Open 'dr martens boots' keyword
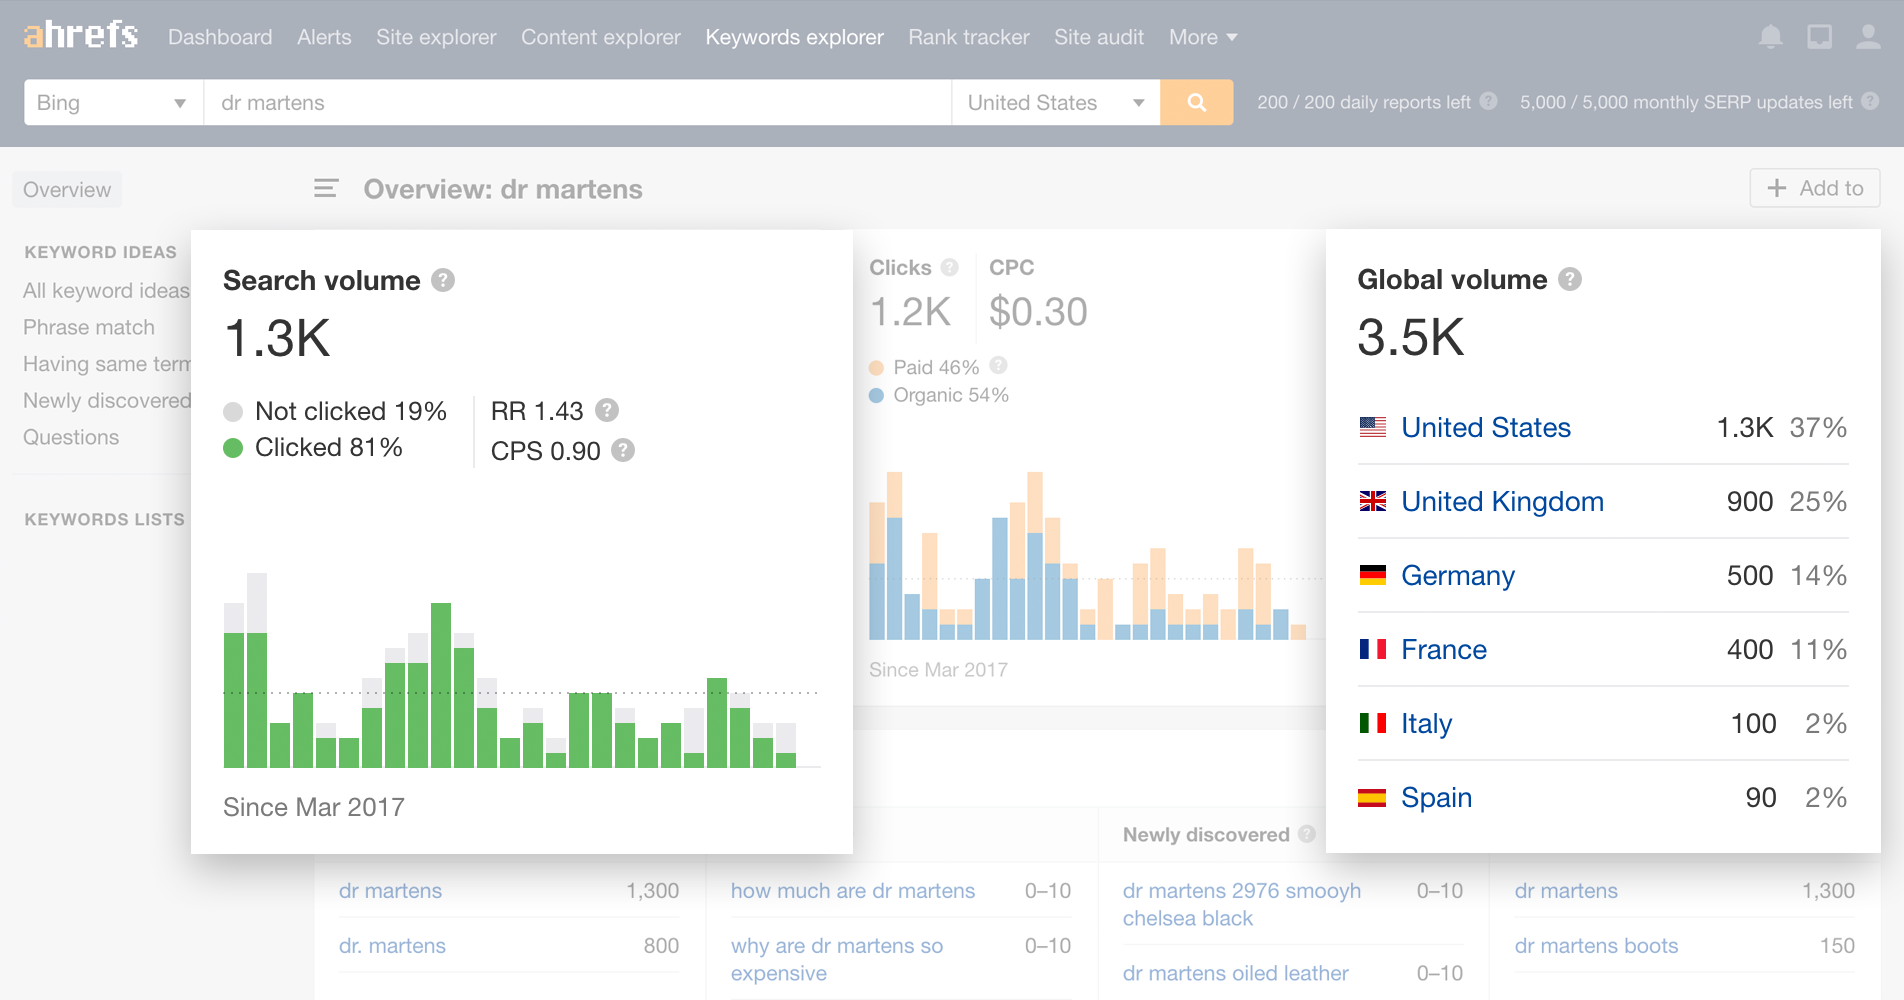 pos(1597,945)
